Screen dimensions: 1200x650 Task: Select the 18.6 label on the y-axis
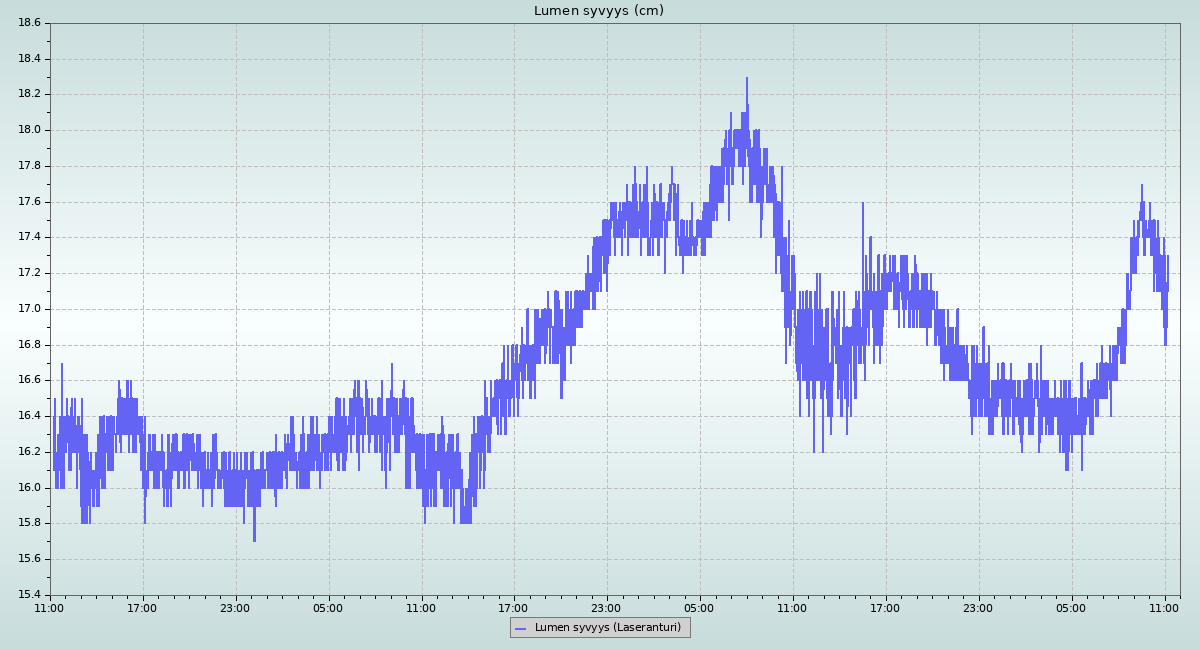point(29,23)
